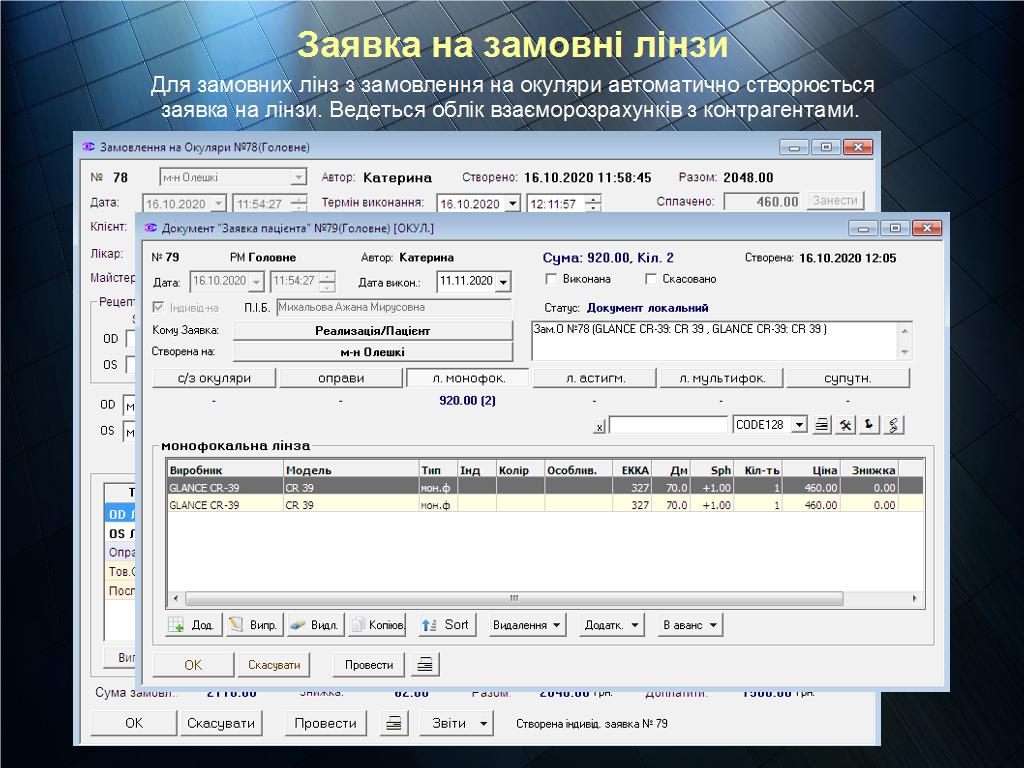Click the Випр. edit row button
1024x768 pixels.
(253, 625)
